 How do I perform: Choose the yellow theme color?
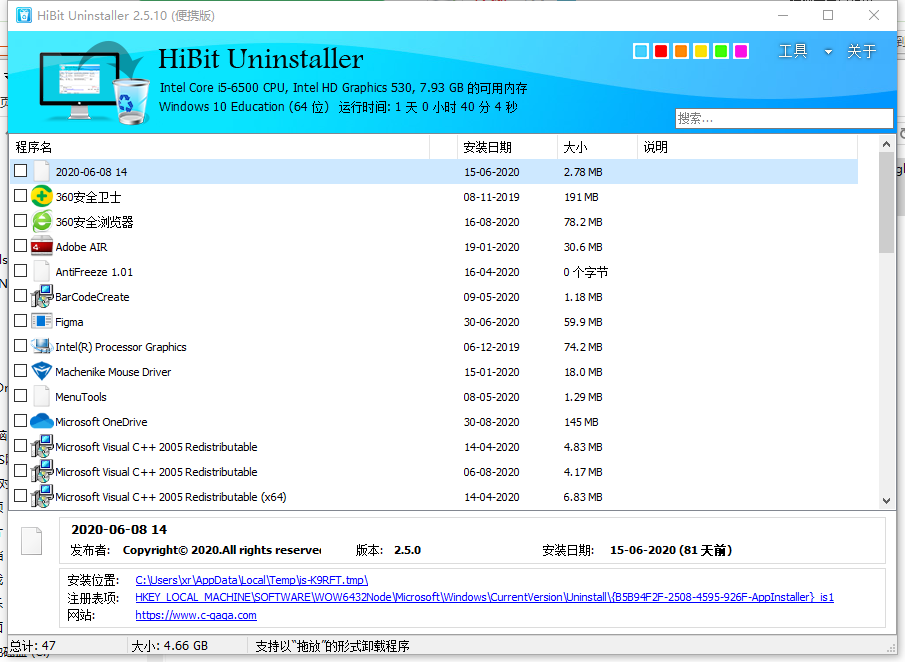click(x=701, y=51)
